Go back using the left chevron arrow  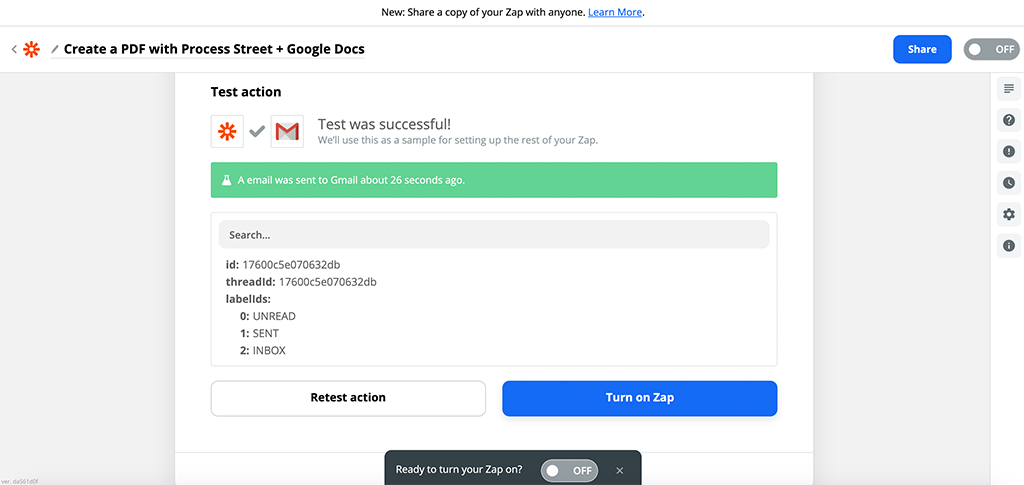(14, 49)
